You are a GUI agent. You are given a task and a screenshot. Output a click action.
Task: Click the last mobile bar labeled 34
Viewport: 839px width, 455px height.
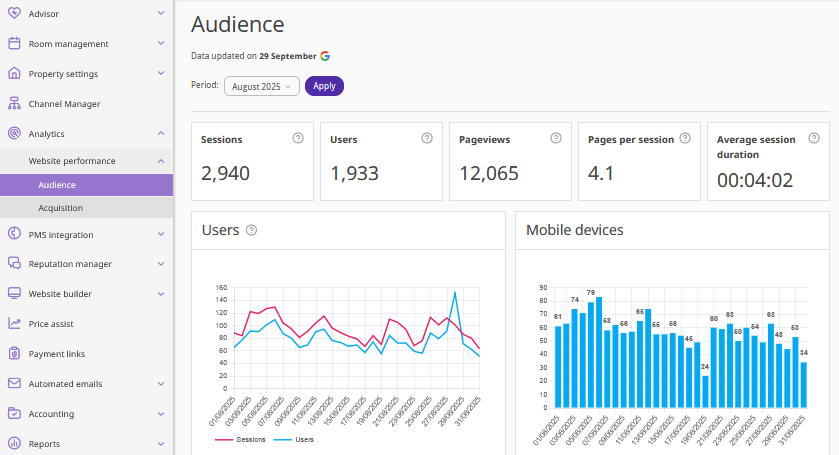click(x=804, y=385)
